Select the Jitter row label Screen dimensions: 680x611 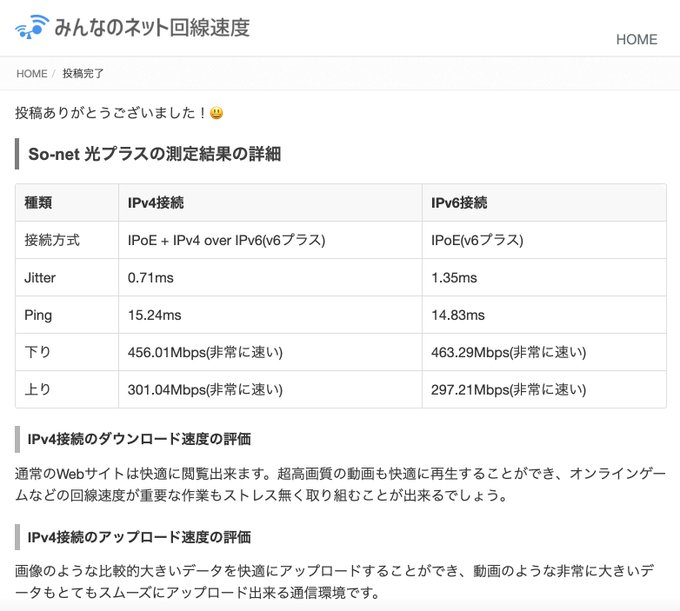tap(40, 278)
